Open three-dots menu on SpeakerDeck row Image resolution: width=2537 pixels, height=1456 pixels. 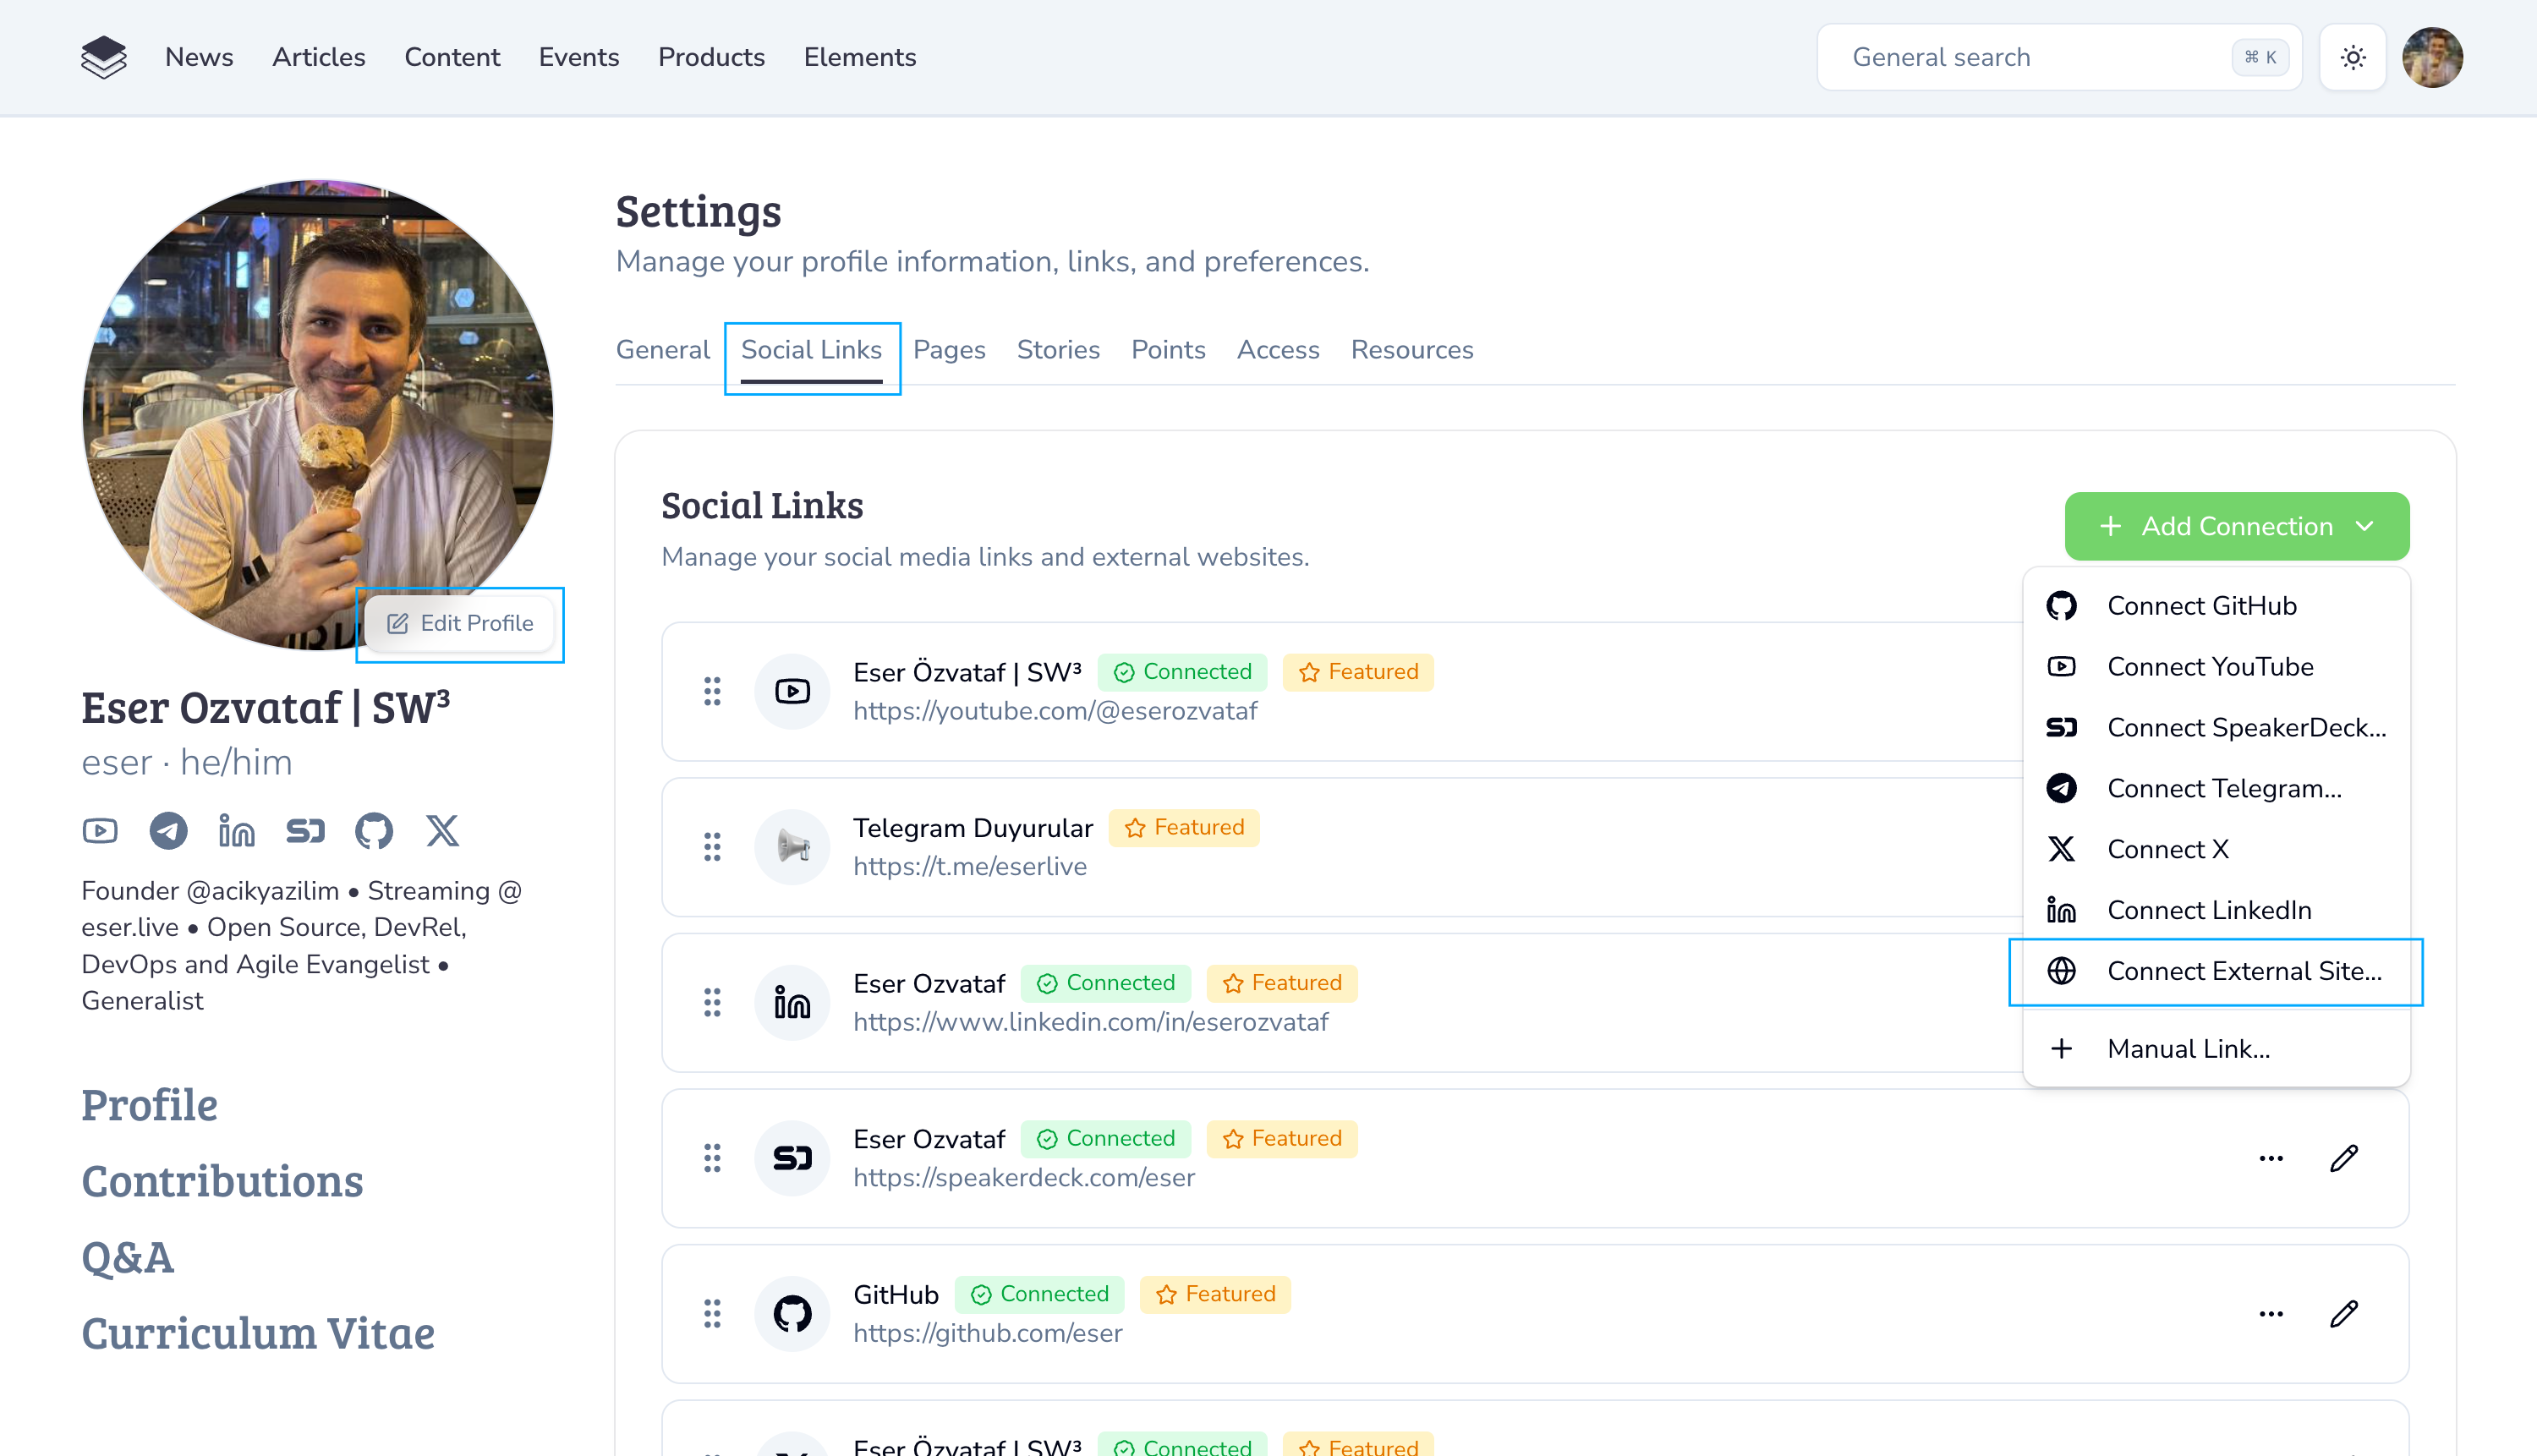pos(2270,1158)
